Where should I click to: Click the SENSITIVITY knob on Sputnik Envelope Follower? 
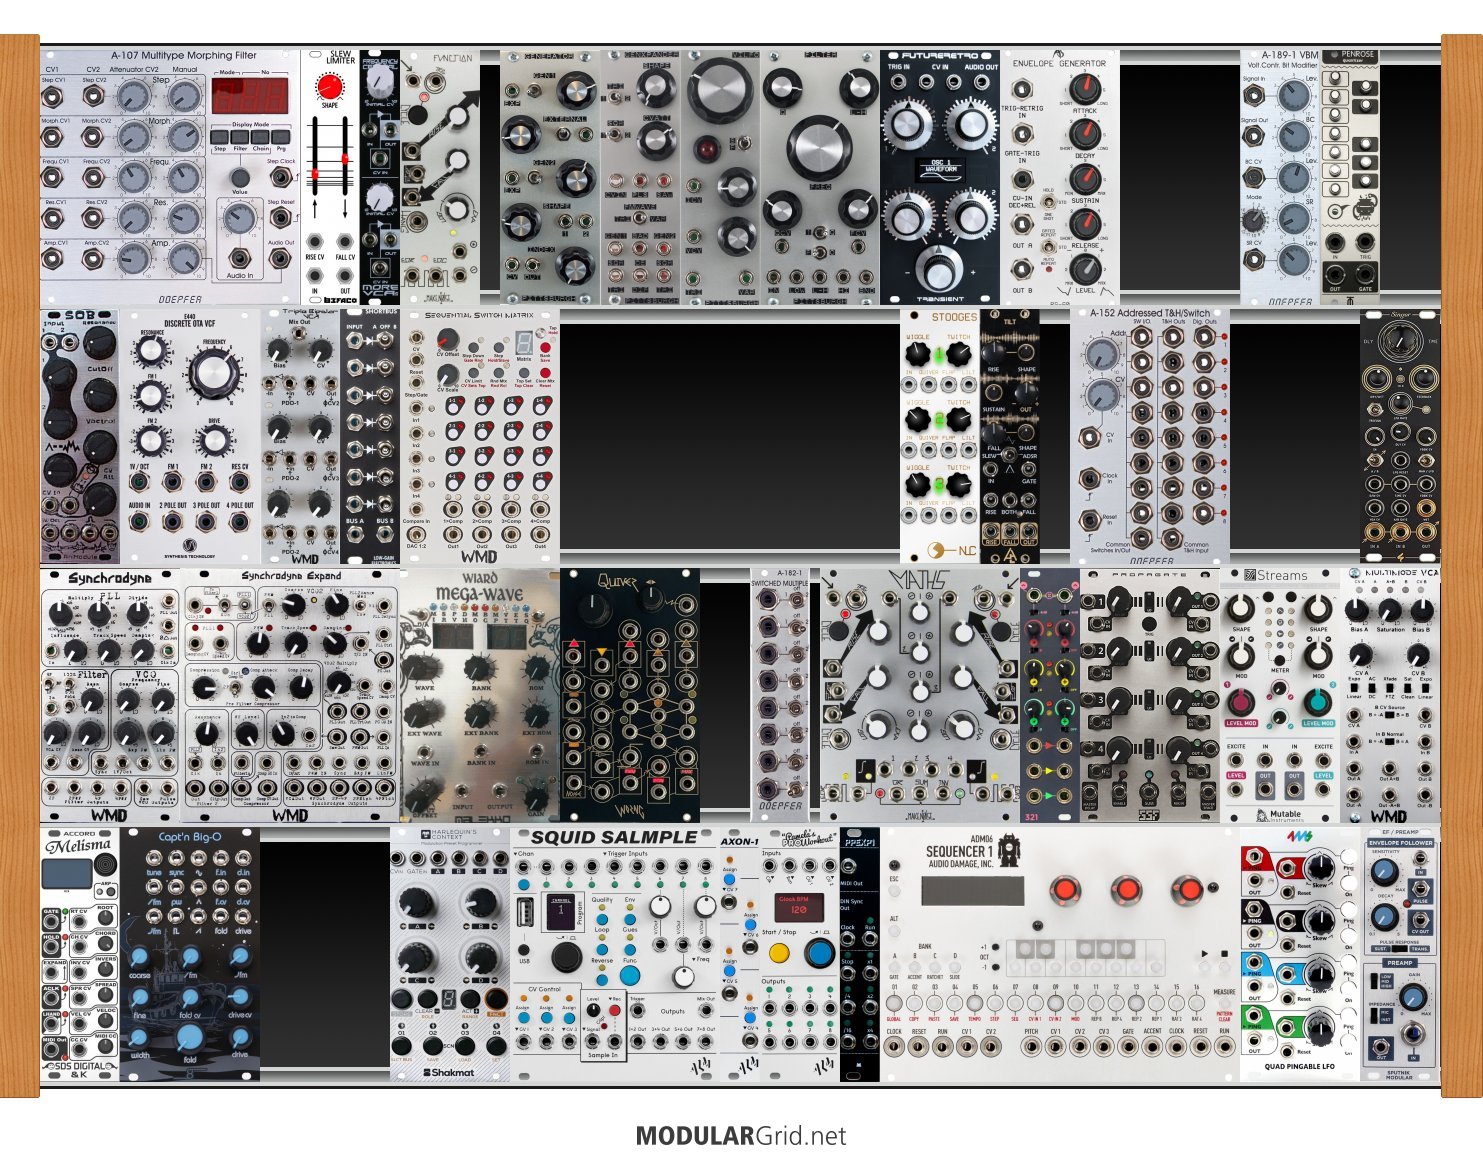click(1384, 873)
